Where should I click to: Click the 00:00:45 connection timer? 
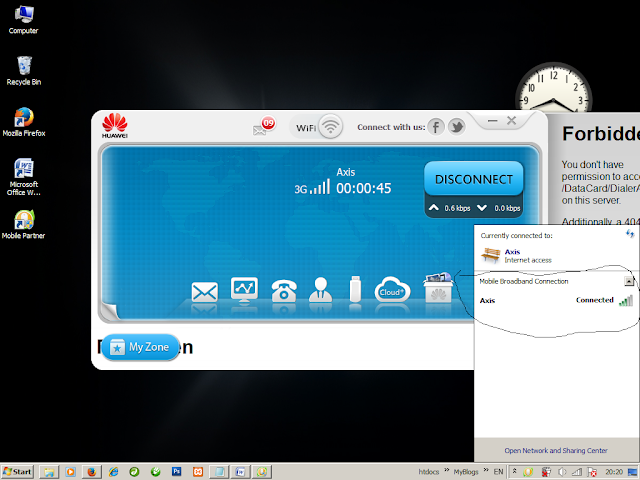click(363, 188)
